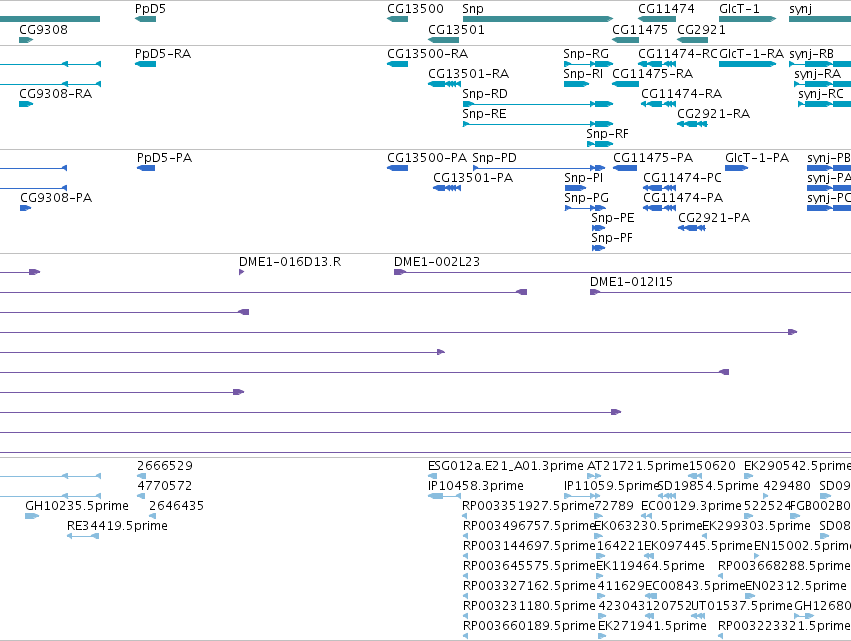Open the Snp-RE transcript label
851x641 pixels.
click(484, 114)
